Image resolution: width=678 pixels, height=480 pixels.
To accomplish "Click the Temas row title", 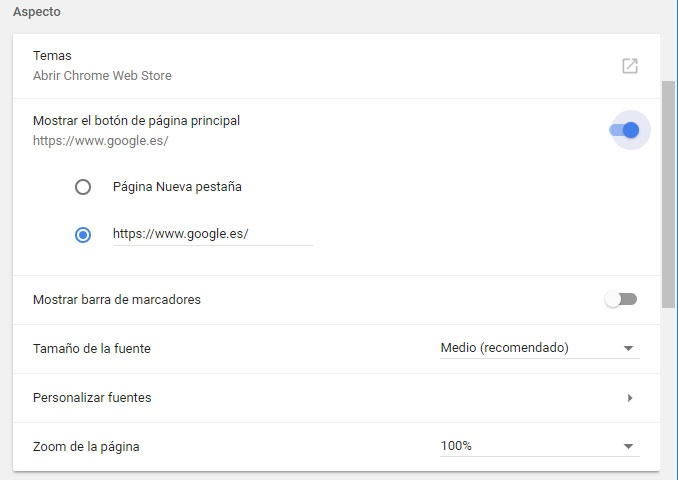I will tap(52, 56).
